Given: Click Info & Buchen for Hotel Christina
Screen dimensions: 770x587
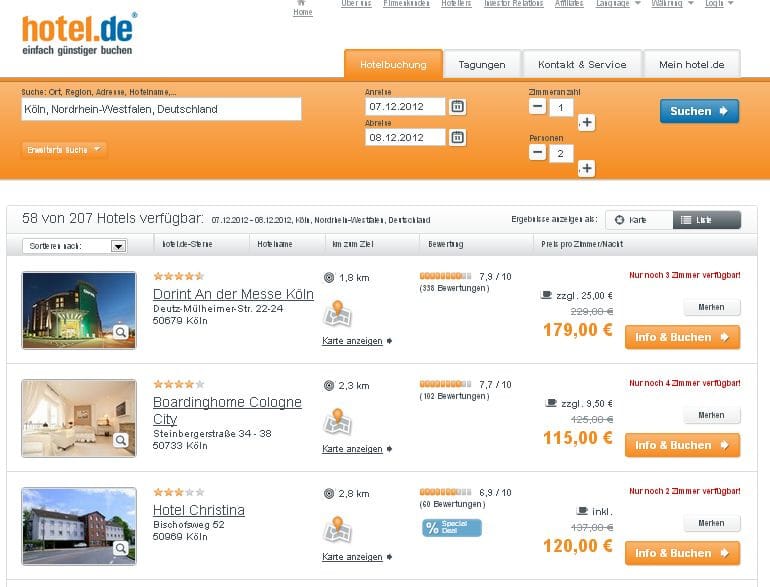Looking at the screenshot, I should pyautogui.click(x=682, y=553).
